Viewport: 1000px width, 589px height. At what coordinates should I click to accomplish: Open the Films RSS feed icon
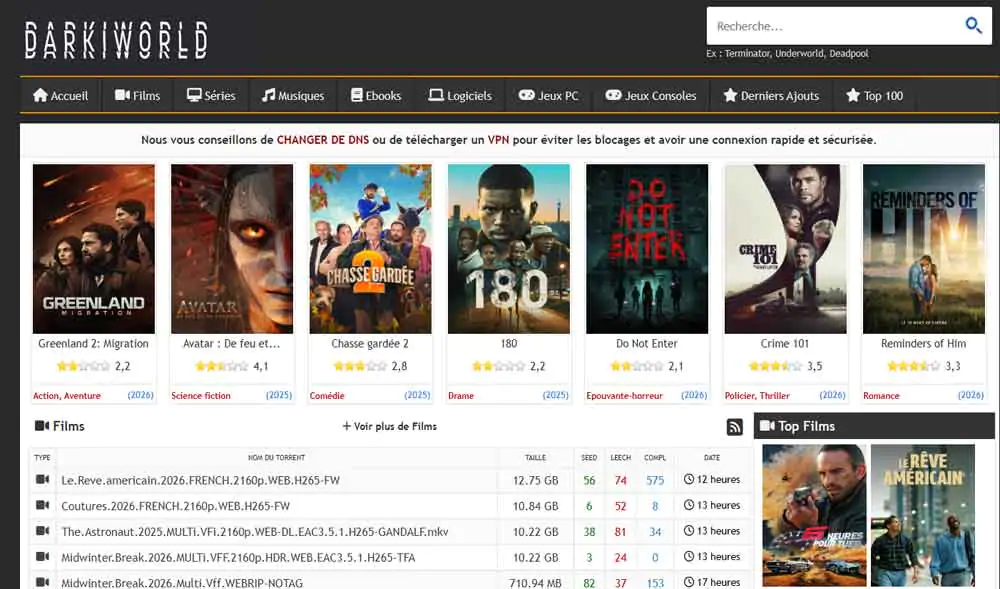(x=735, y=427)
